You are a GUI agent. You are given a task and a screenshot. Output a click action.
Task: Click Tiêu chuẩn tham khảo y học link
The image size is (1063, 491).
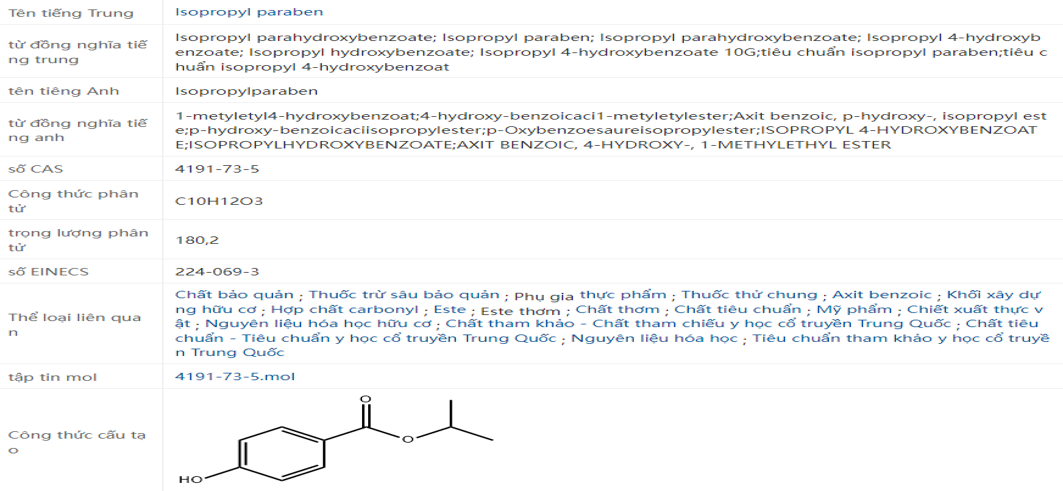[x=900, y=338]
